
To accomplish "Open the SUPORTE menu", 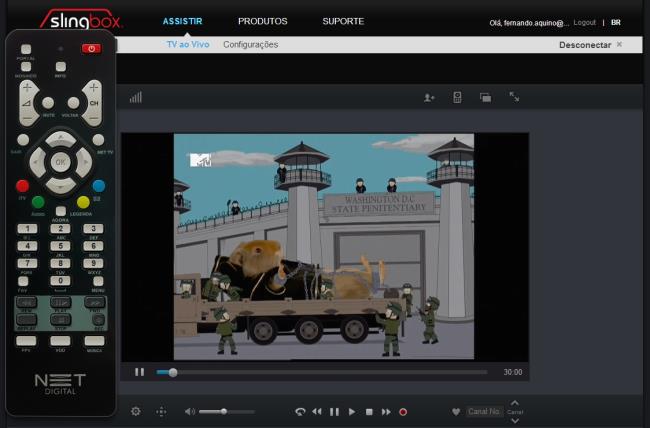I will [x=343, y=21].
